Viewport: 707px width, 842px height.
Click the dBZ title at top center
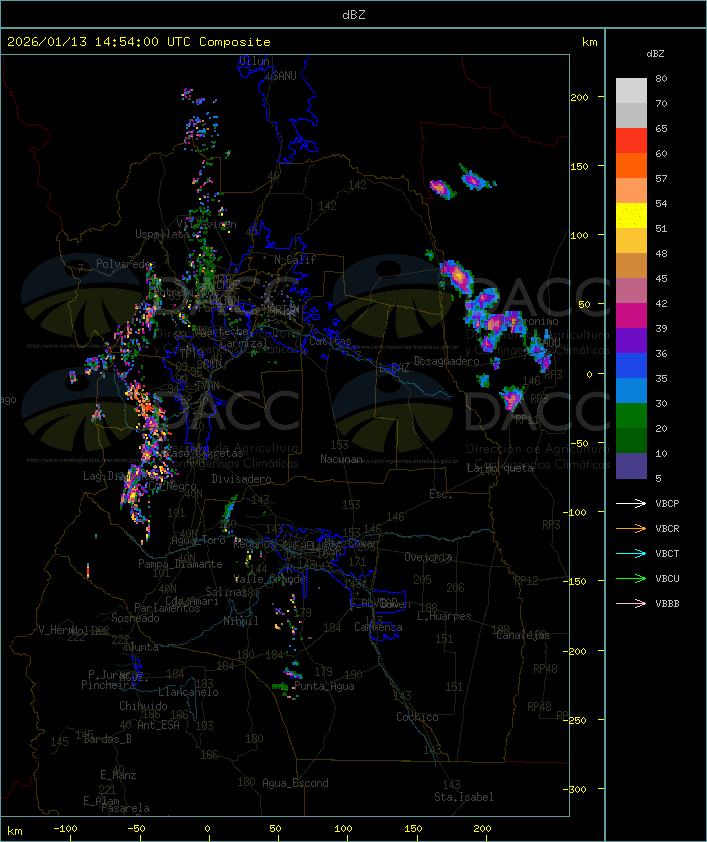[353, 14]
